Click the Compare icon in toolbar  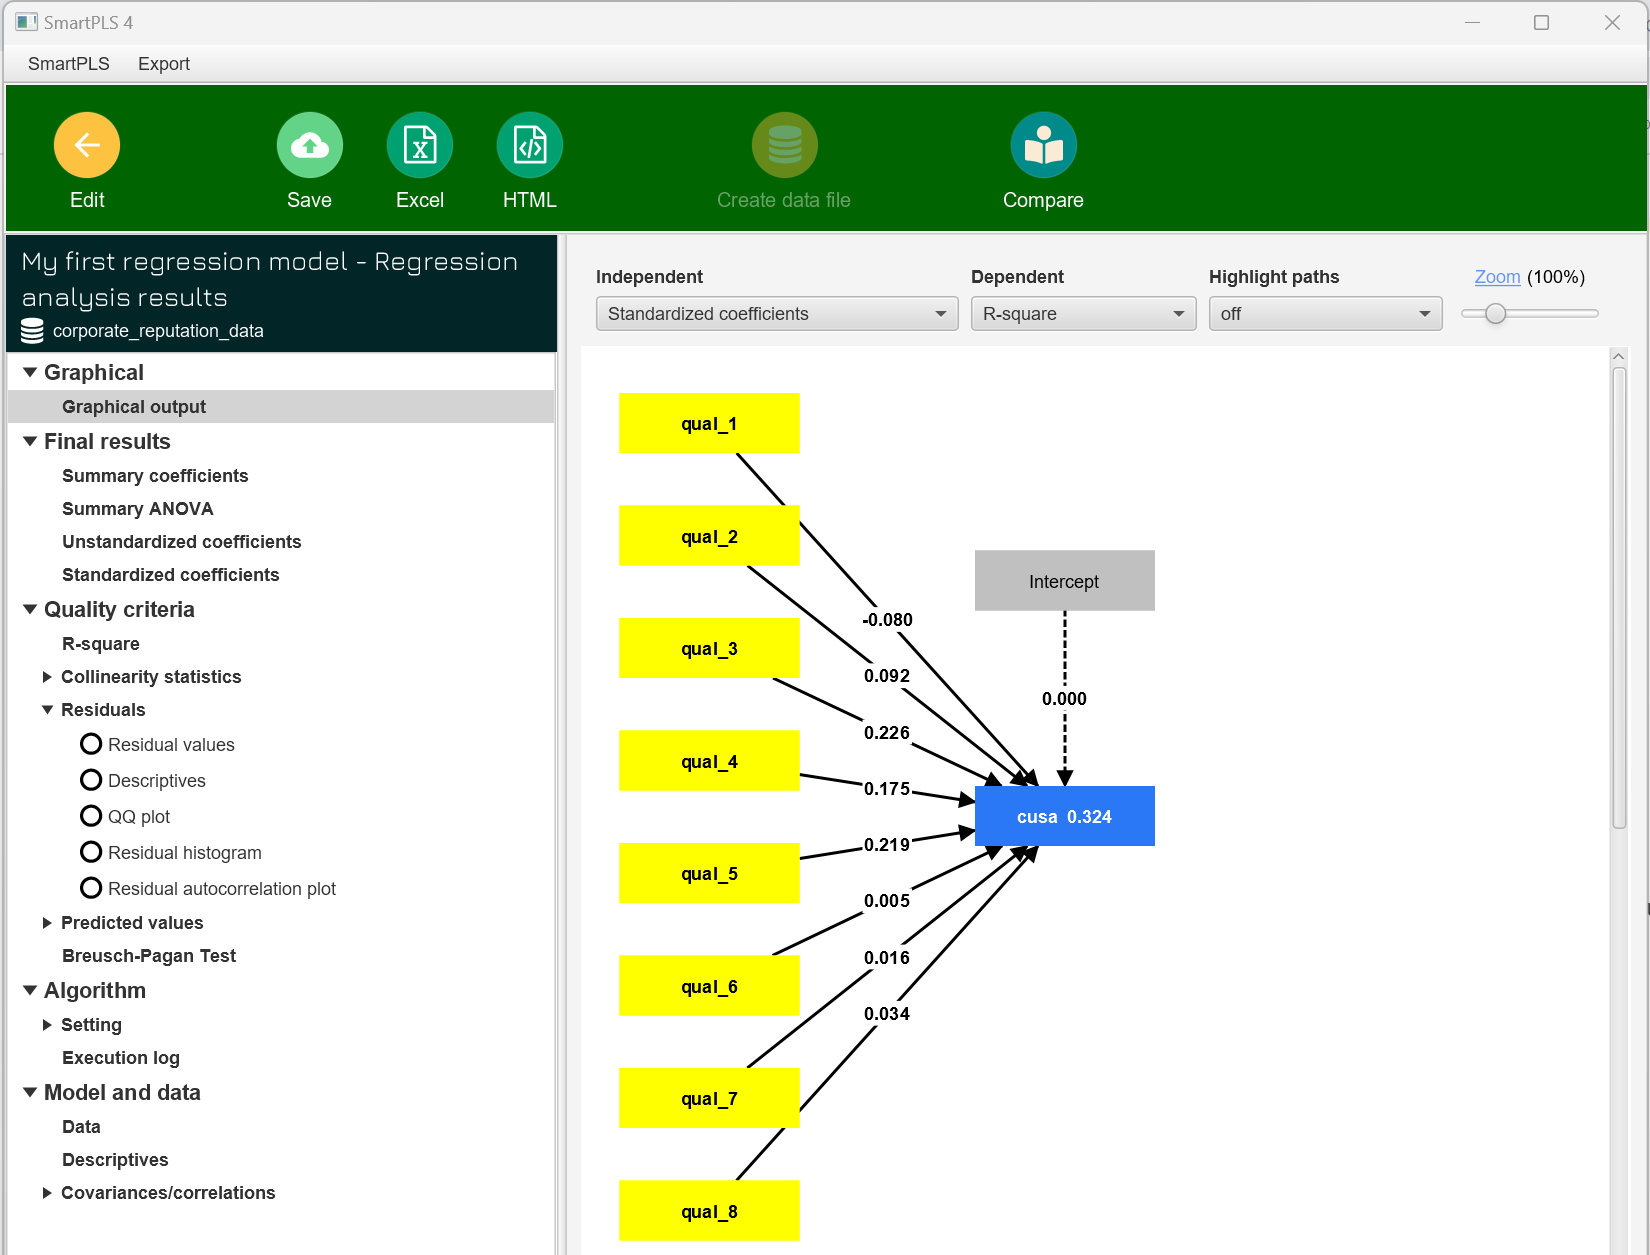click(x=1043, y=146)
